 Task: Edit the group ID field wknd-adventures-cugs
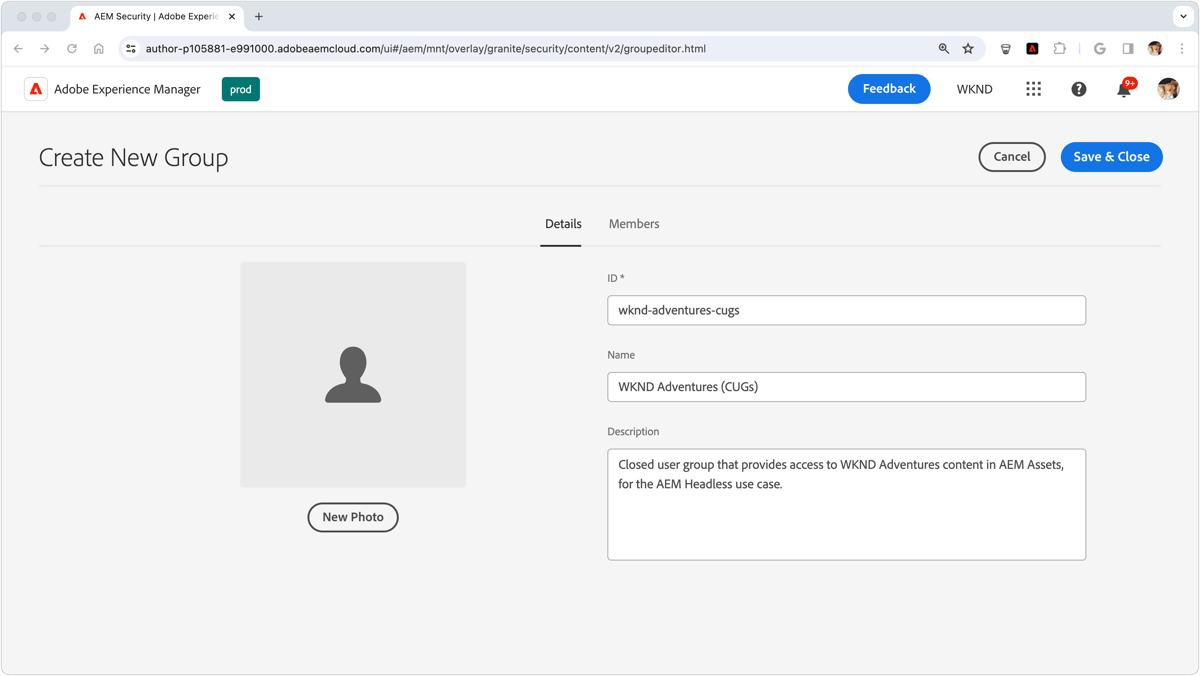[x=846, y=310]
